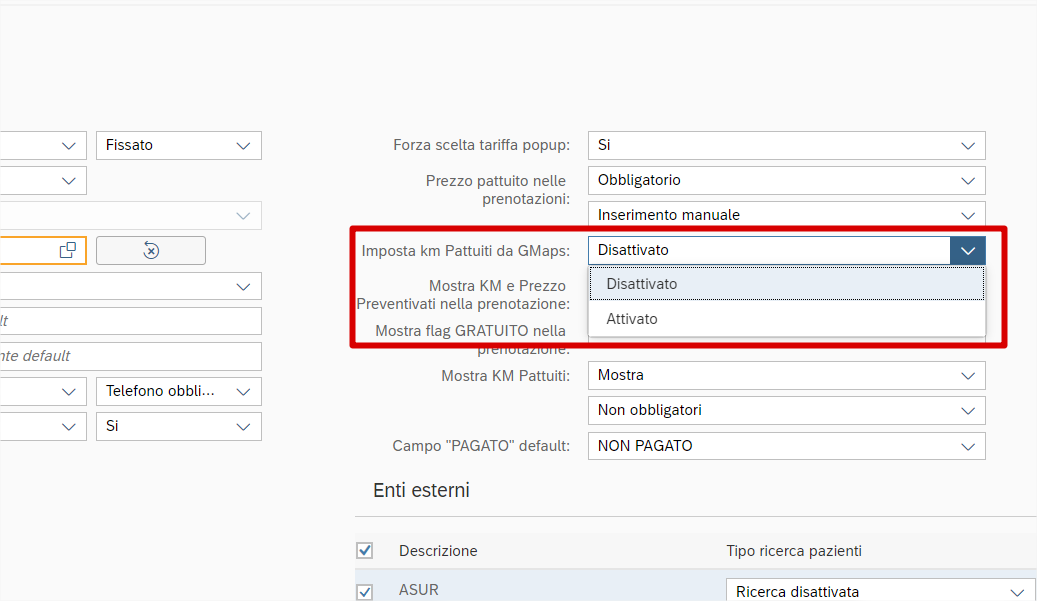Viewport: 1037px width, 601px height.
Task: Click the ASUR entry in Enti esterni table
Action: coord(418,590)
